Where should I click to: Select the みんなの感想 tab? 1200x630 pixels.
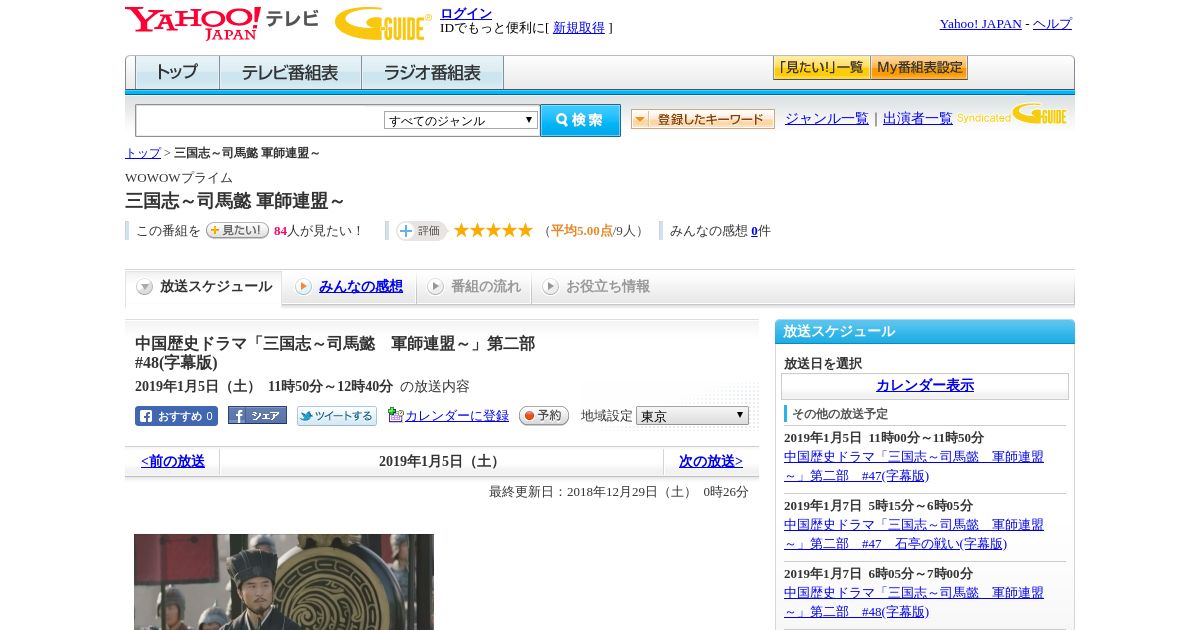pyautogui.click(x=349, y=287)
